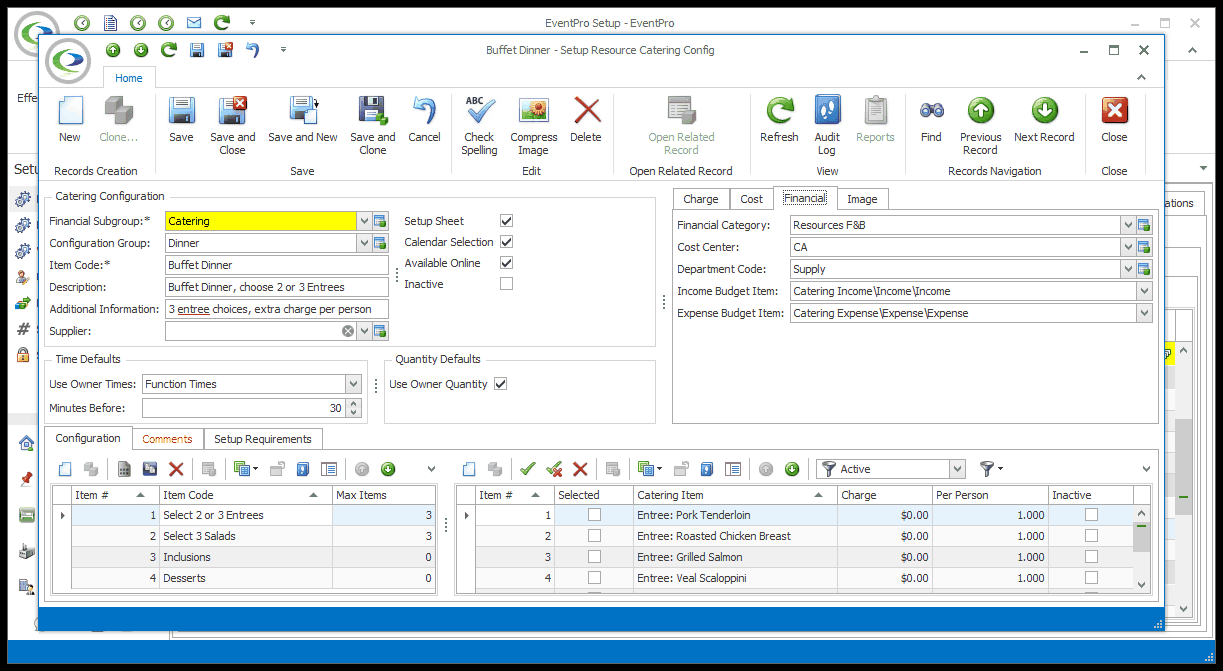Click the quick access Refresh icon in Buffet Dinner window
Screen dimensions: 1223x671
[x=169, y=50]
